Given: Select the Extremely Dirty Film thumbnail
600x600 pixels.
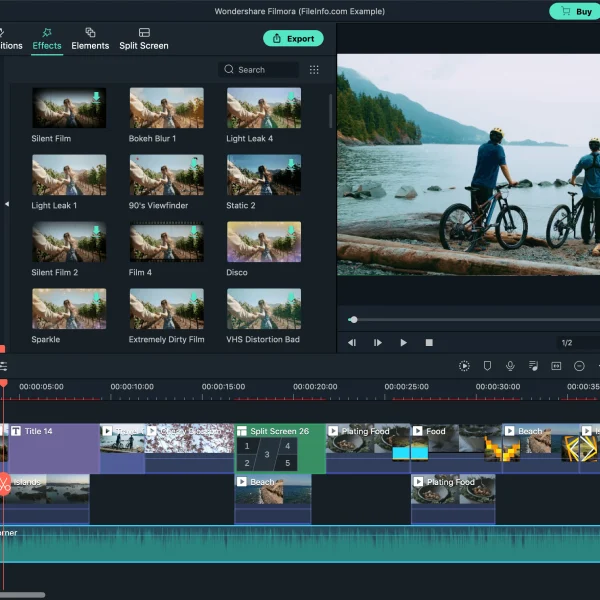Looking at the screenshot, I should click(x=166, y=309).
